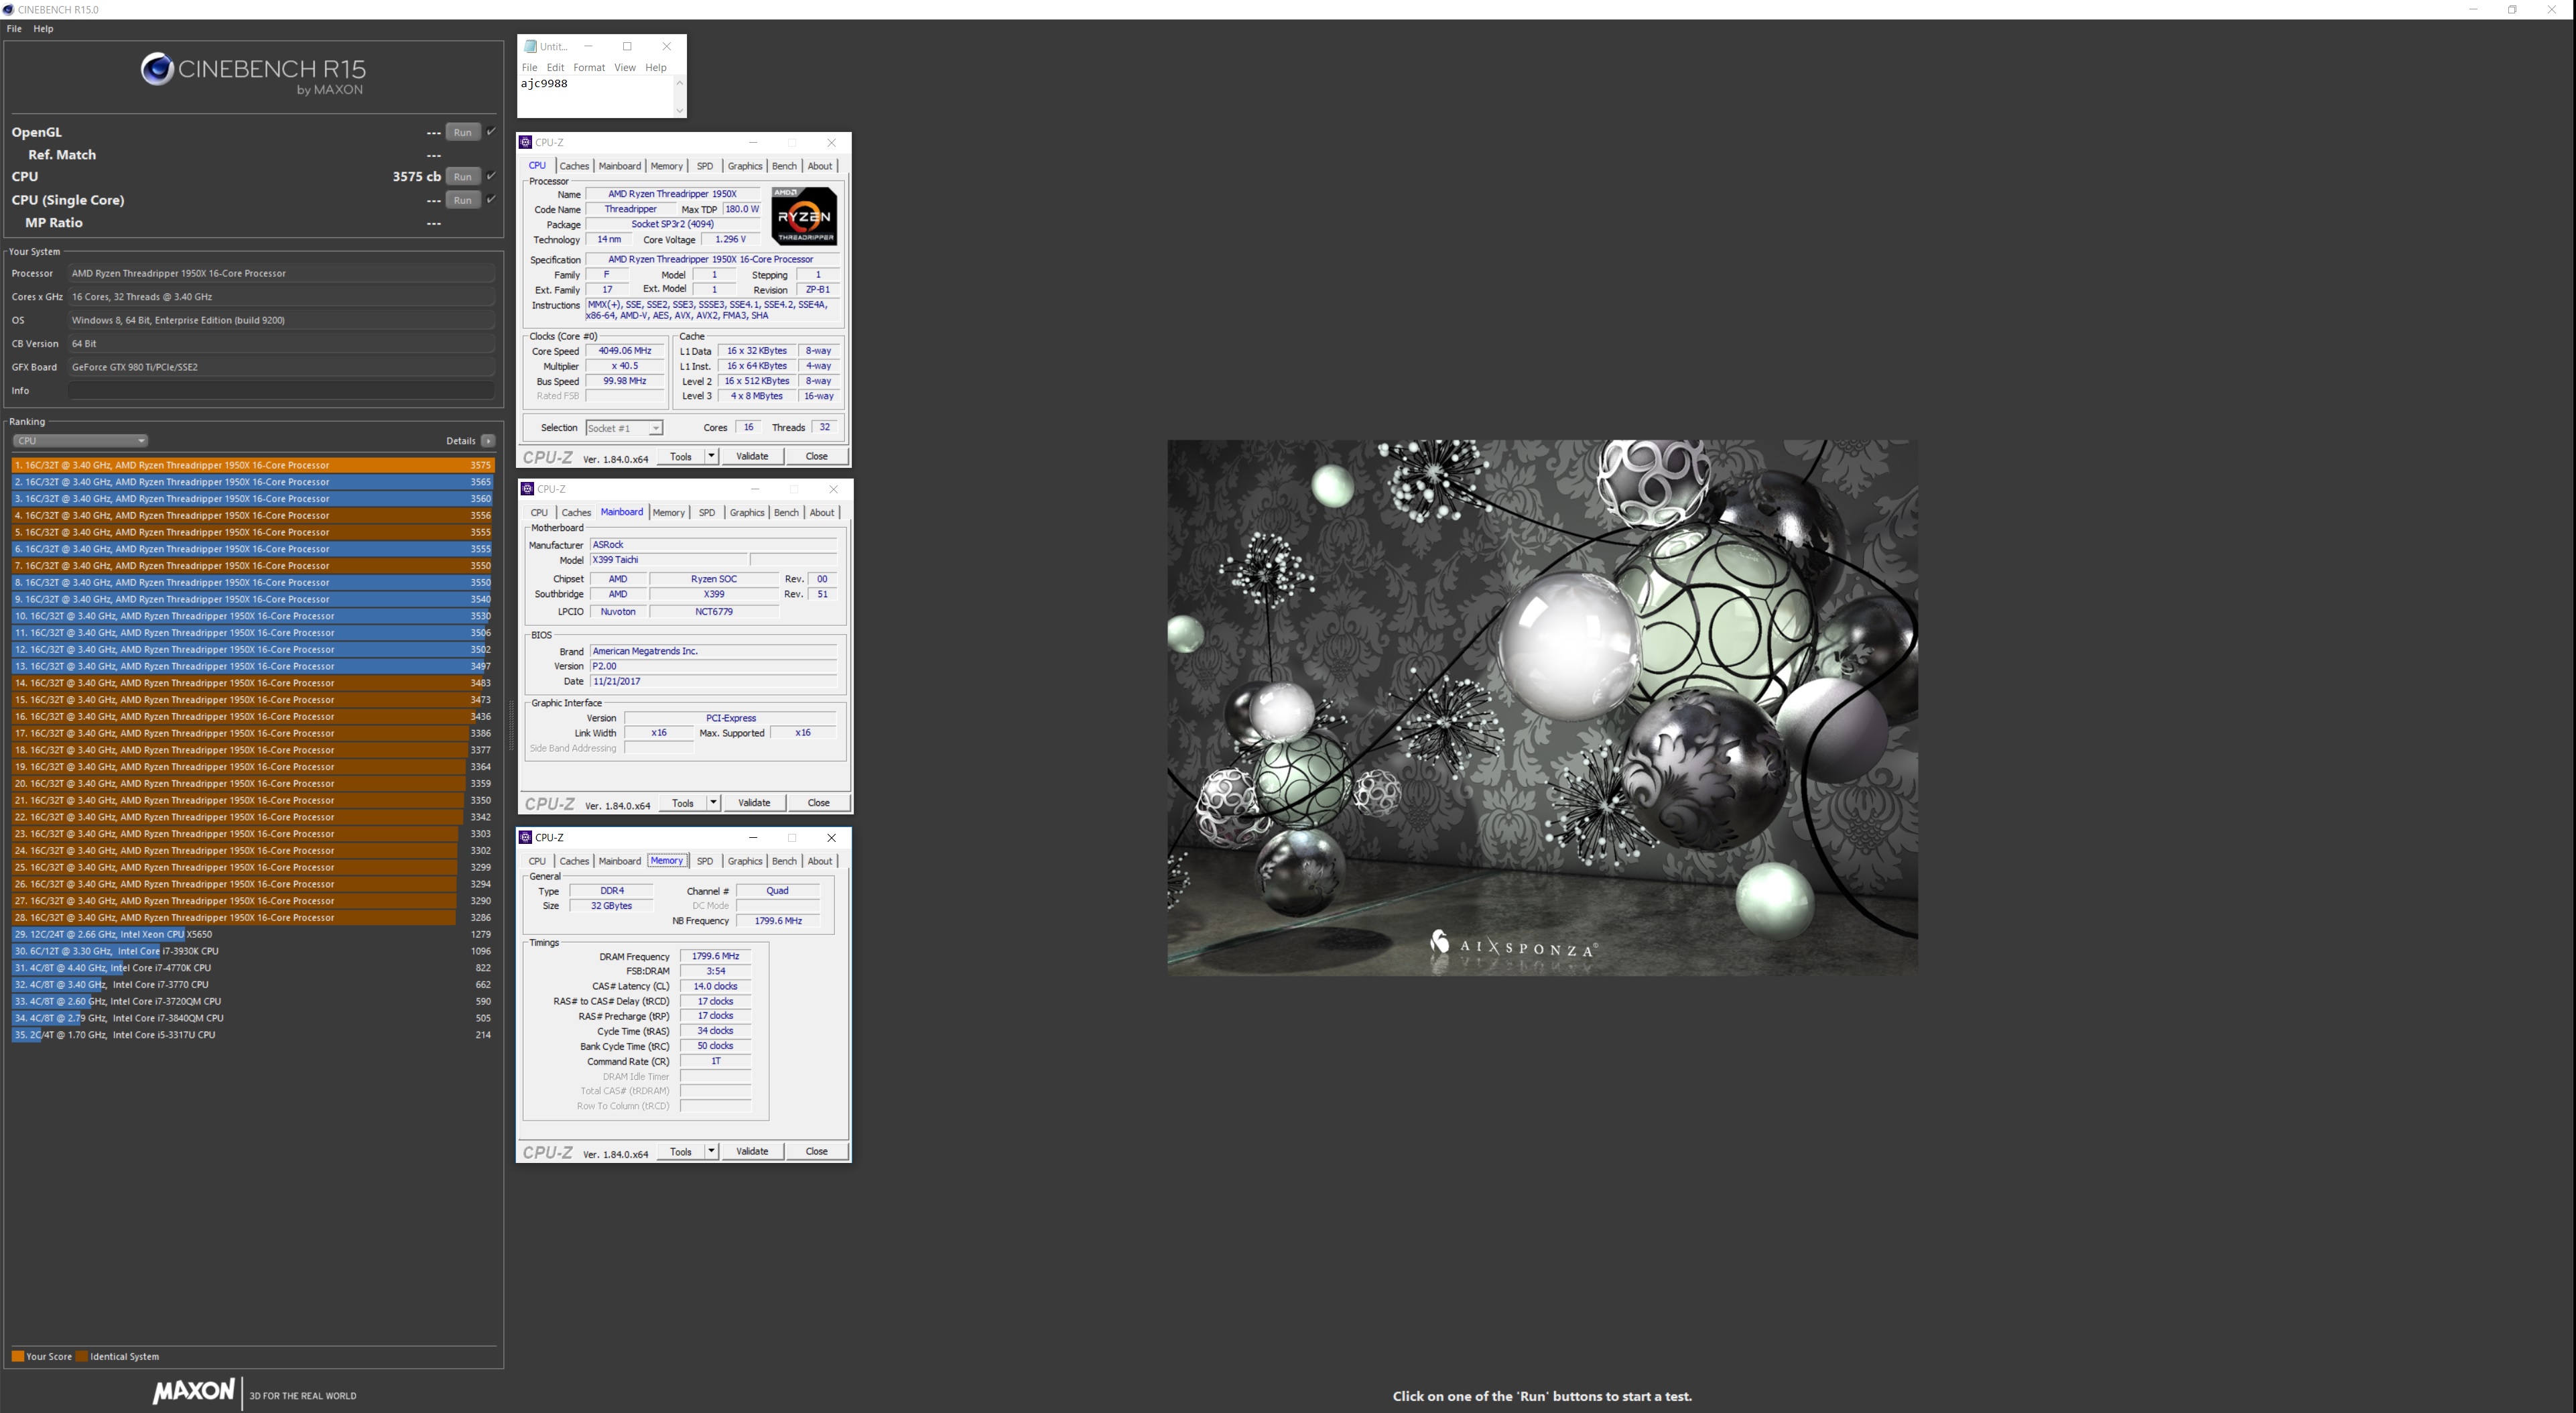The image size is (2576, 1413).
Task: Select ranking row 29 Intel Xeon X5650
Action: [x=253, y=934]
